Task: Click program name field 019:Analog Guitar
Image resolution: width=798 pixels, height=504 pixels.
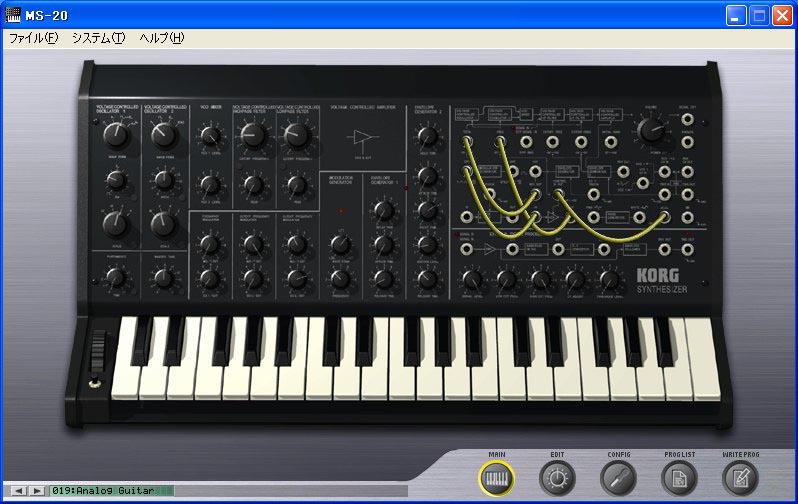Action: pyautogui.click(x=112, y=491)
